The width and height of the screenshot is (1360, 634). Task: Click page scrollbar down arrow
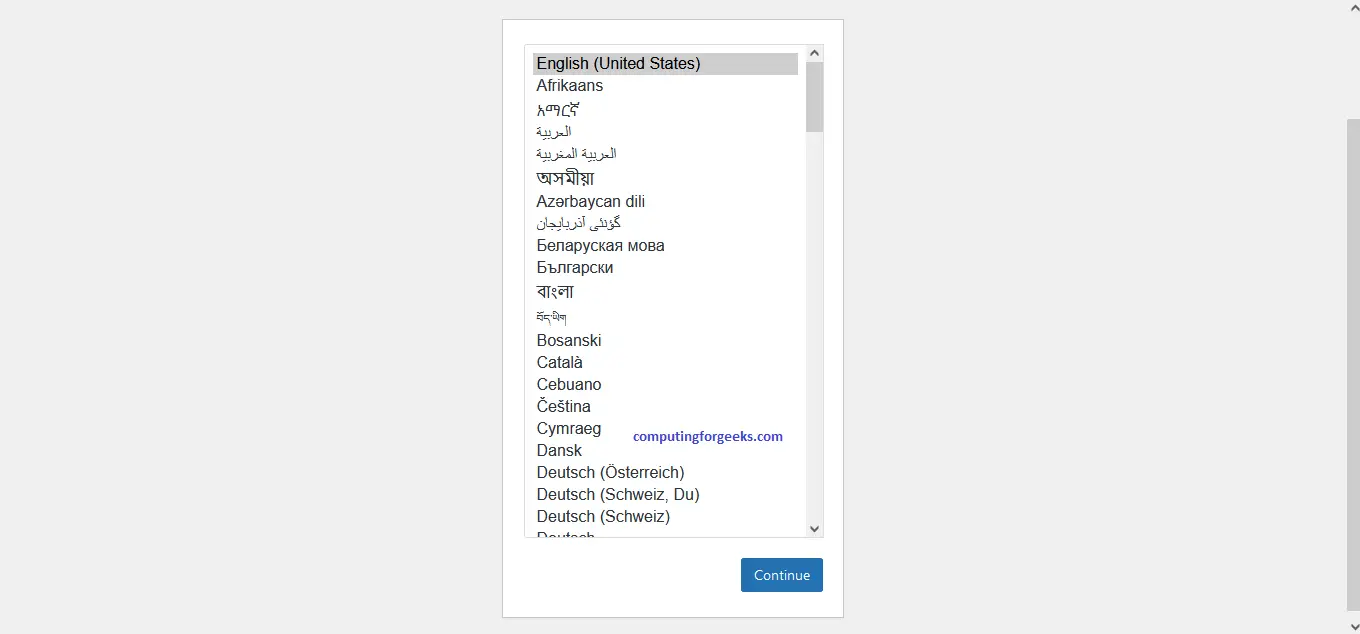tap(1352, 627)
